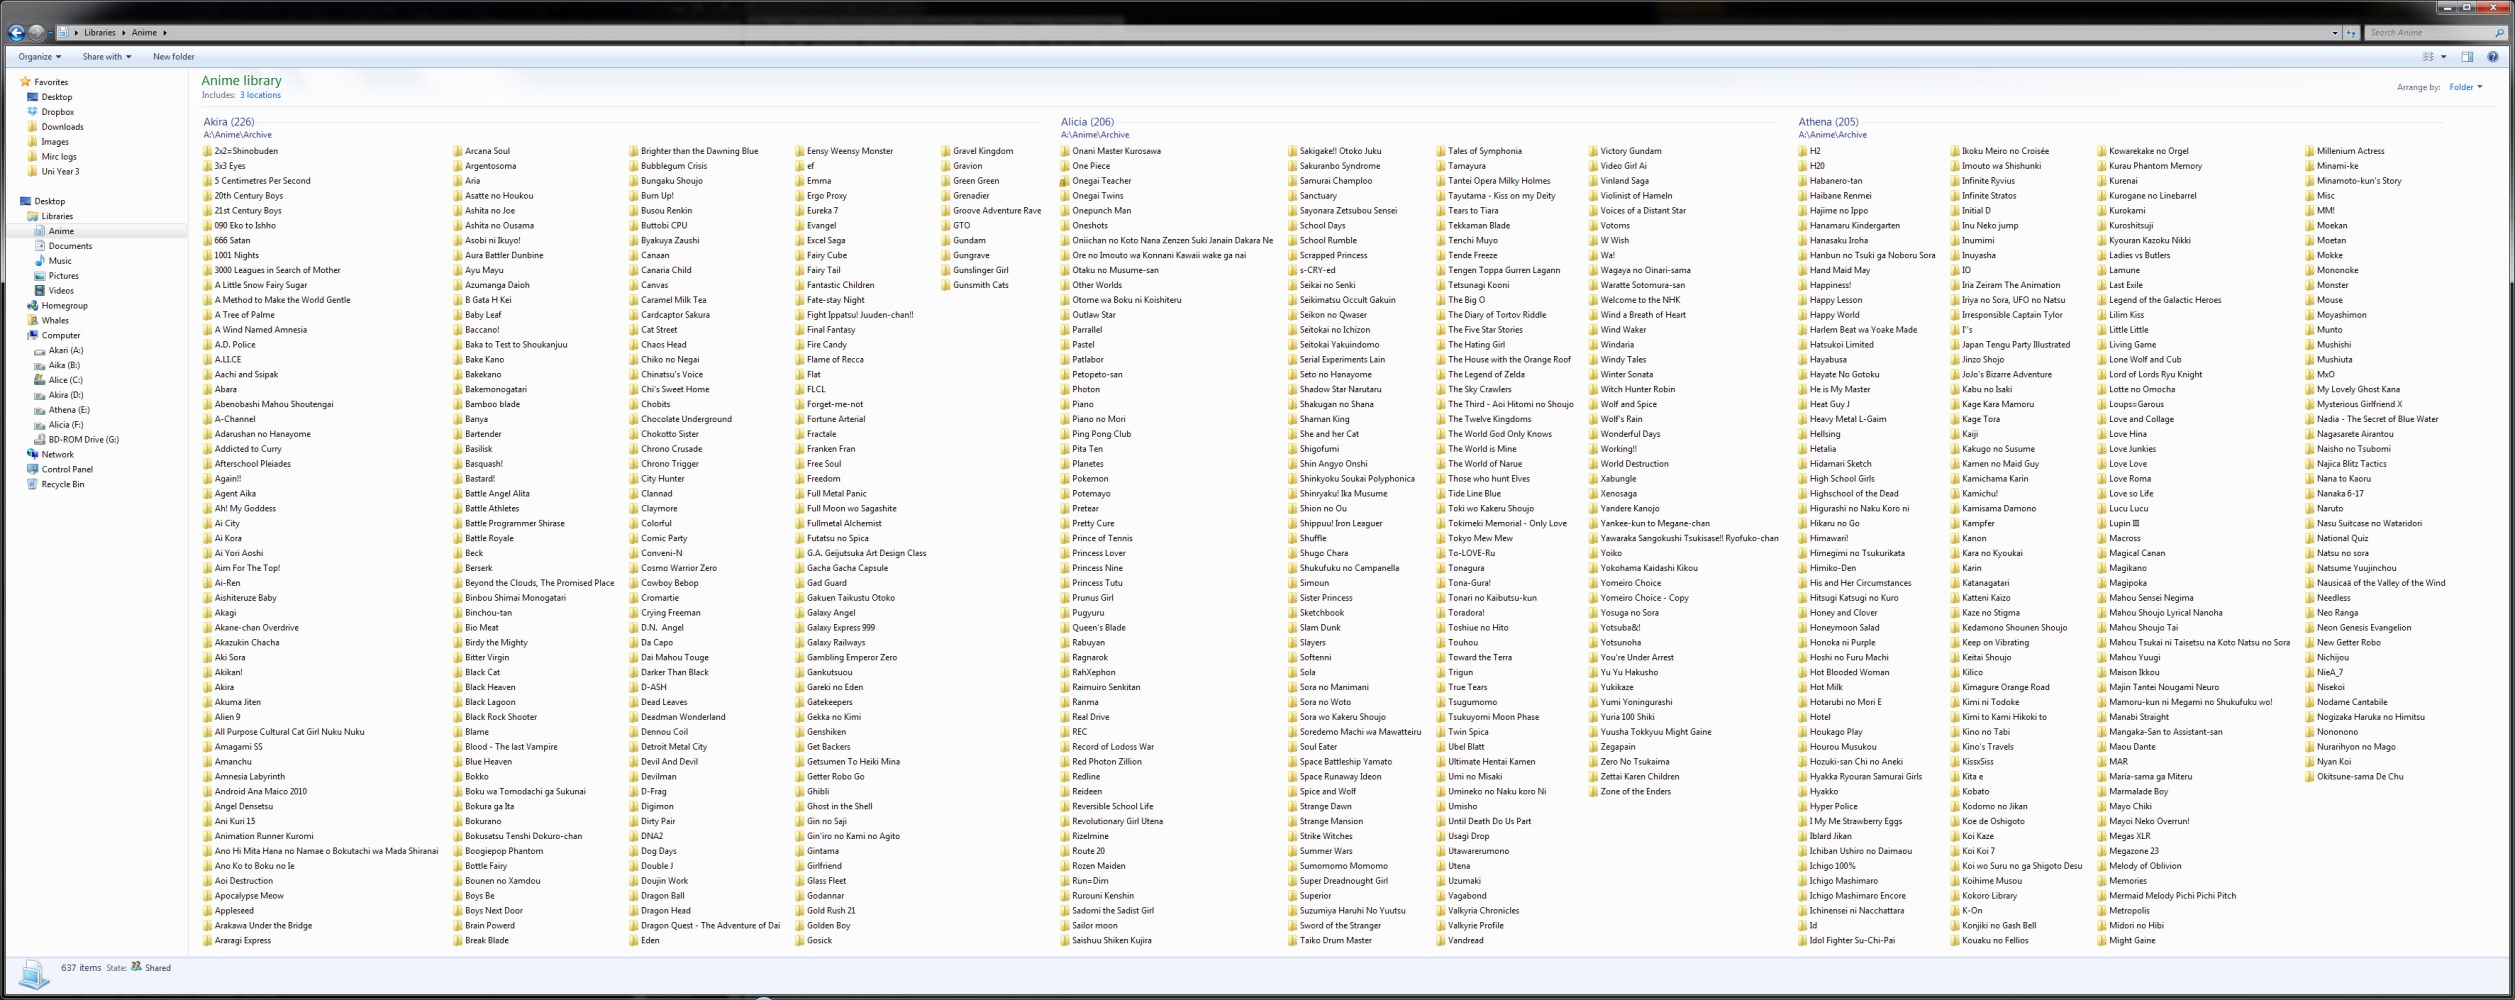This screenshot has height=1000, width=2515.
Task: Click the Anime breadcrumb segment
Action: click(x=144, y=33)
